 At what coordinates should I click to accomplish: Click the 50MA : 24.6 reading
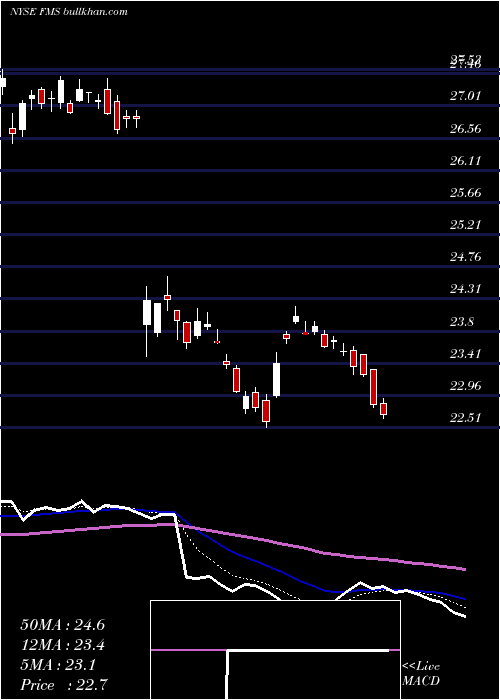coord(62,625)
